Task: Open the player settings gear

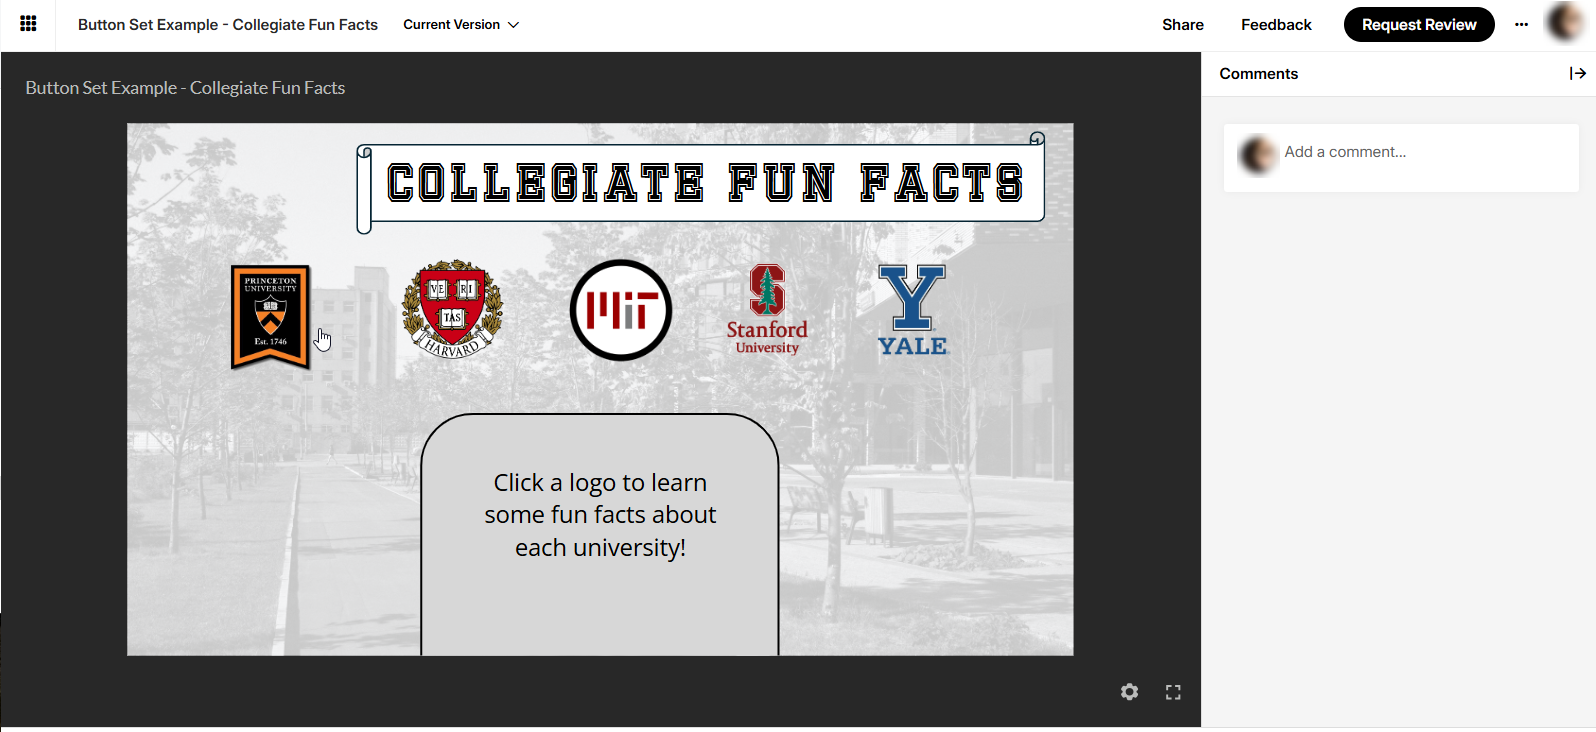Action: click(1129, 692)
